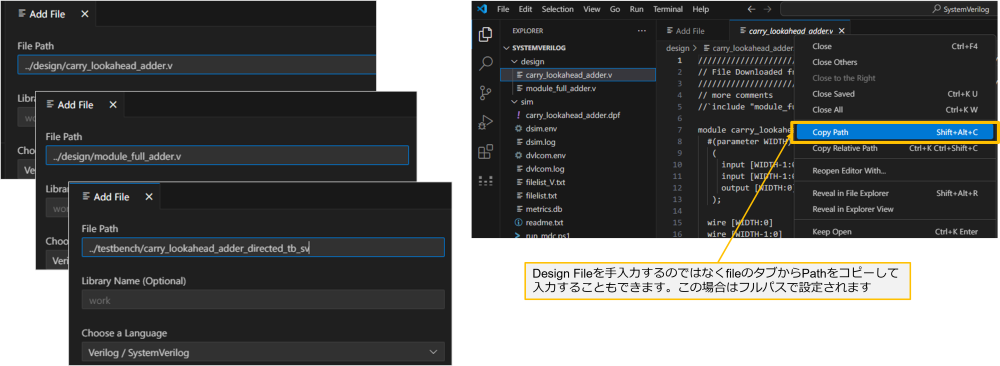The width and height of the screenshot is (1000, 366).
Task: Open the Run menu
Action: [636, 10]
